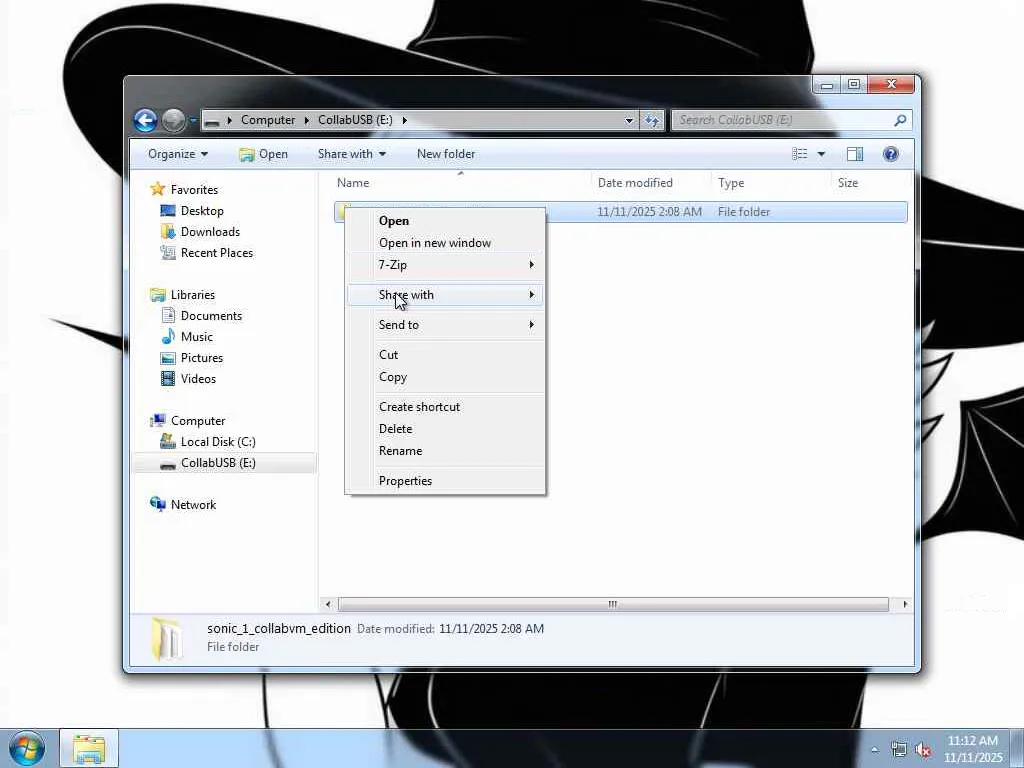This screenshot has height=768, width=1024.
Task: Expand the 7-Zip submenu
Action: (445, 264)
